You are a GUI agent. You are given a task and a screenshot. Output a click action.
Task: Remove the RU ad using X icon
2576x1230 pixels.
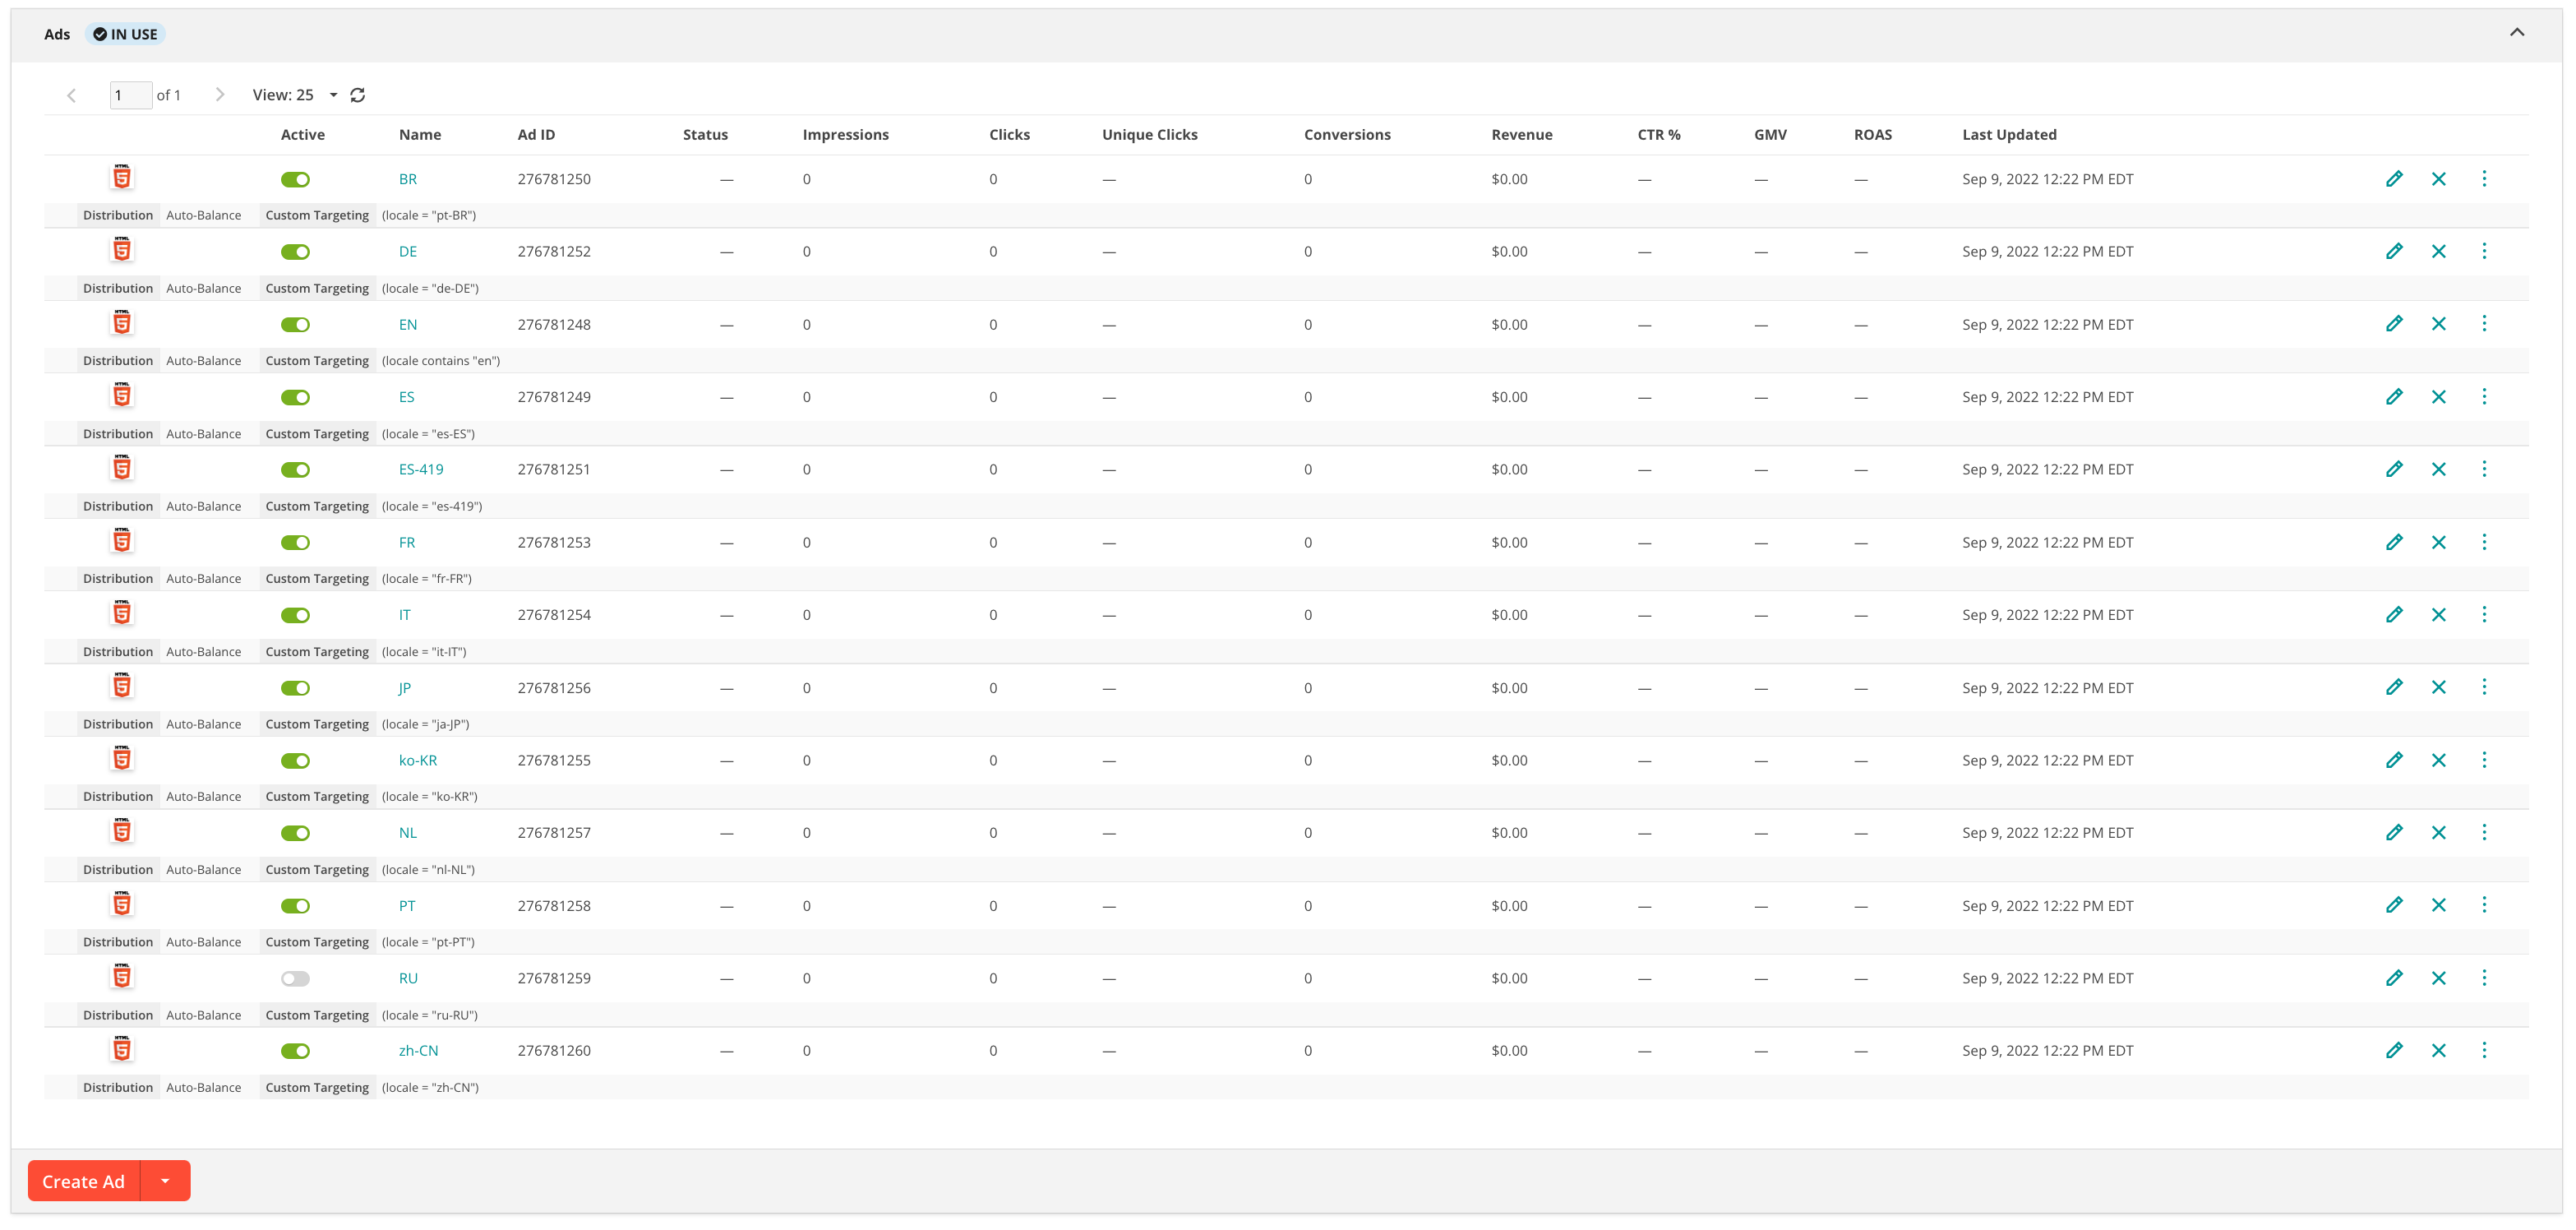[x=2439, y=978]
